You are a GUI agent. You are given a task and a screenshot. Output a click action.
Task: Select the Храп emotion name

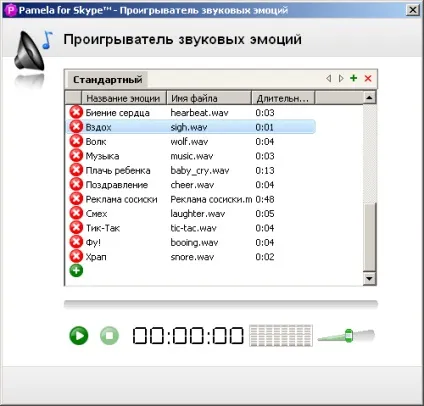[x=96, y=257]
